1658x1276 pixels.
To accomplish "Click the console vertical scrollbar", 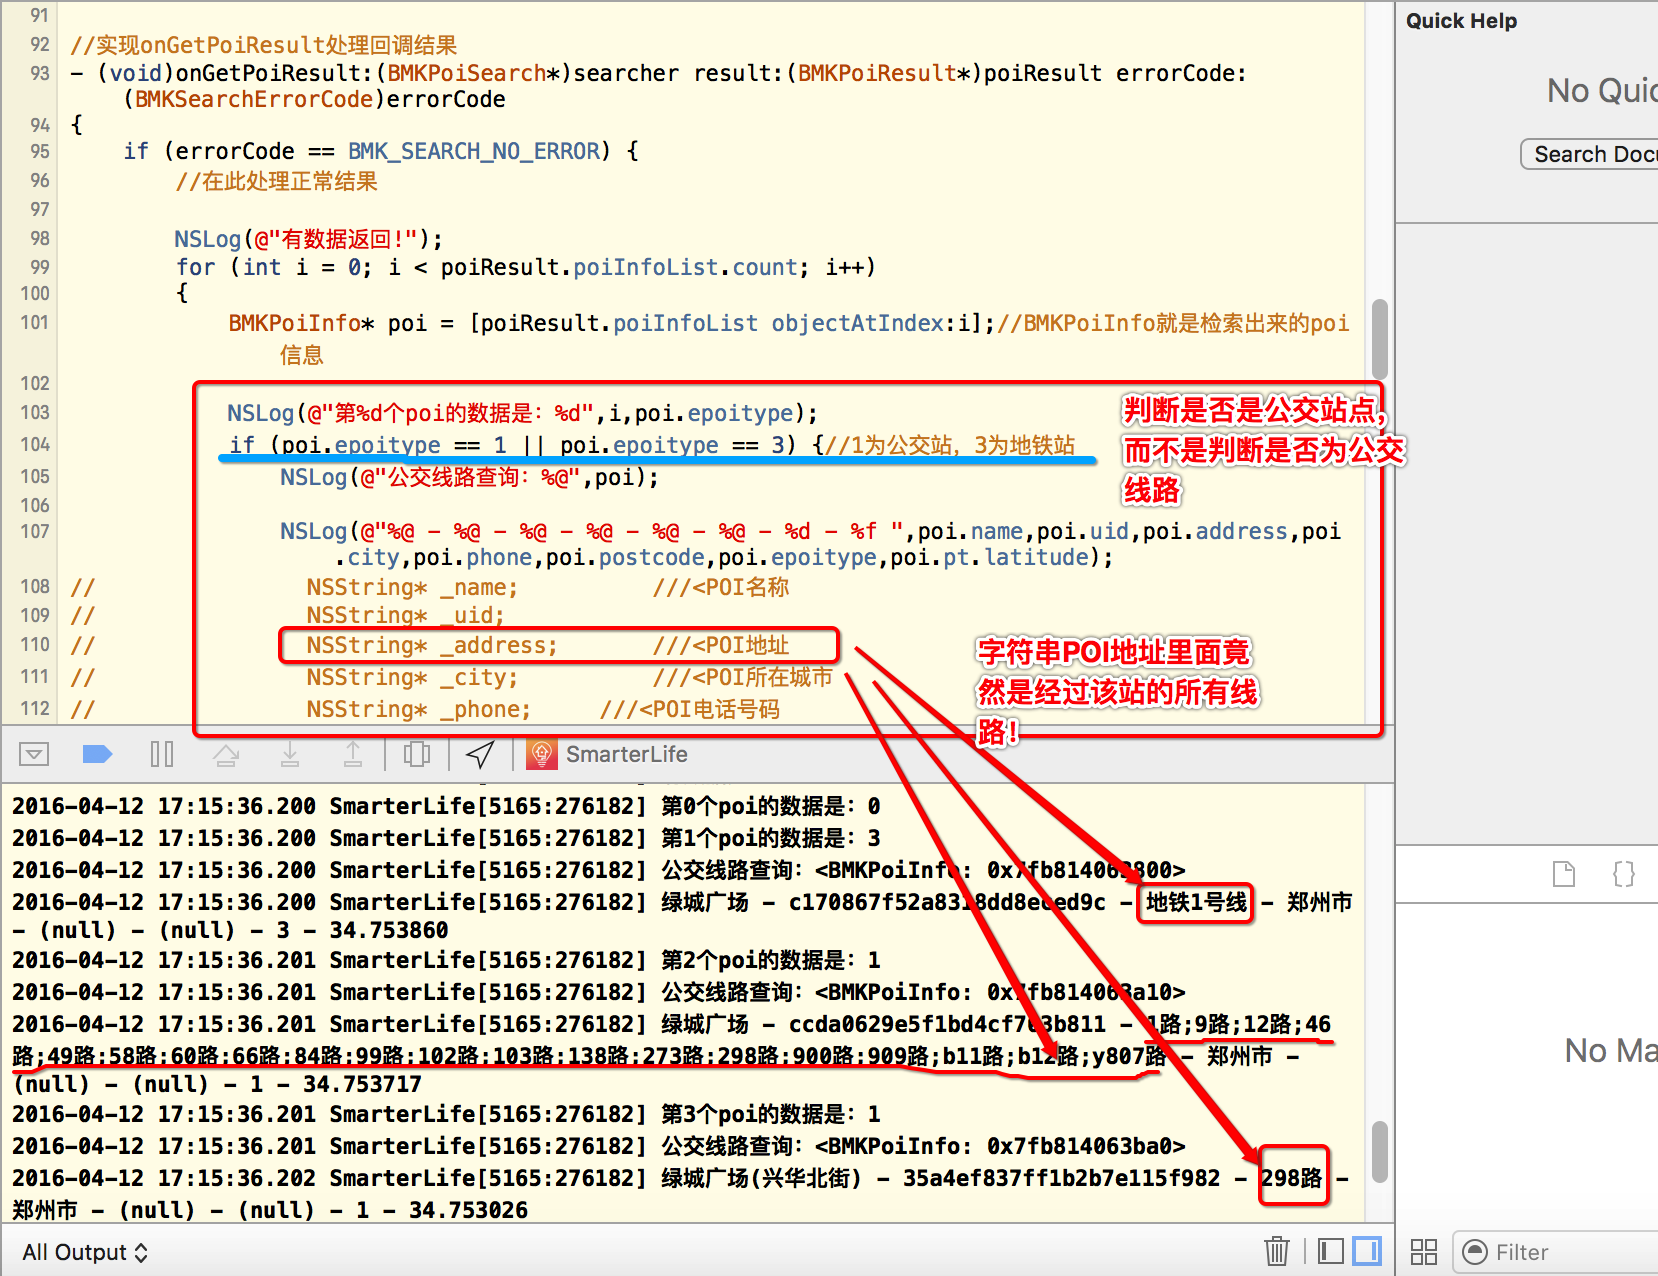I will 1380,1151.
